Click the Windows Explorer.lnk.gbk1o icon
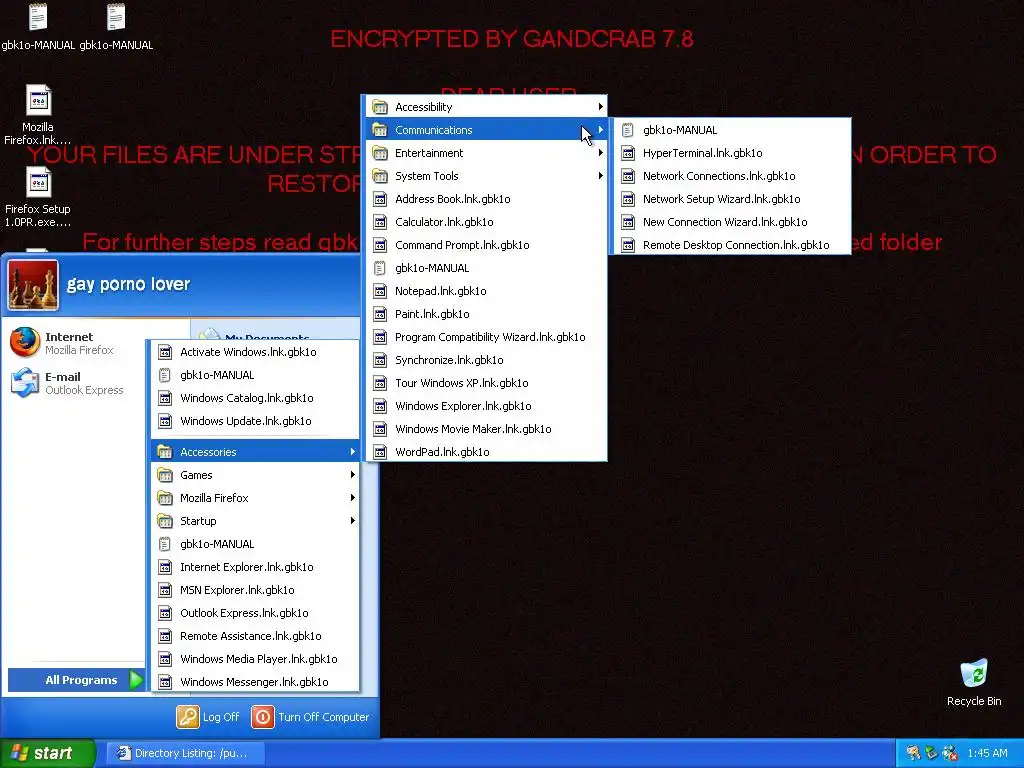The height and width of the screenshot is (768, 1024). point(380,406)
